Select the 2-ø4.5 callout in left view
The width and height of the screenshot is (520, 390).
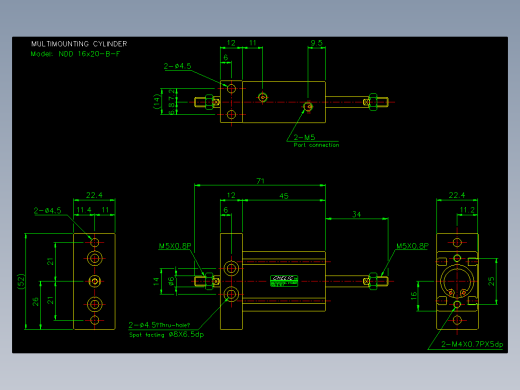click(x=47, y=210)
